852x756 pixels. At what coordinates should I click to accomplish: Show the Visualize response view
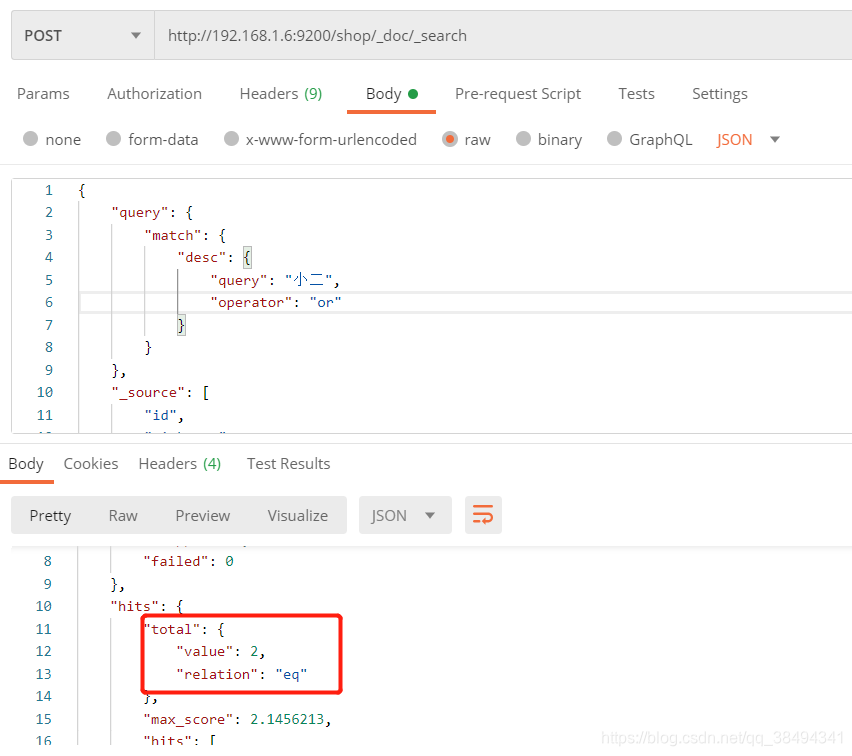click(297, 515)
